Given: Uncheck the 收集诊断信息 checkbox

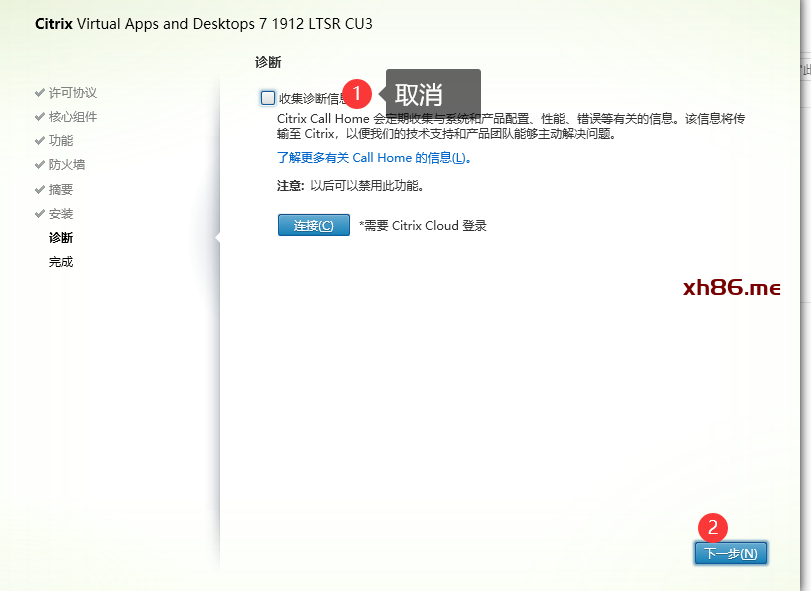Looking at the screenshot, I should pyautogui.click(x=267, y=98).
